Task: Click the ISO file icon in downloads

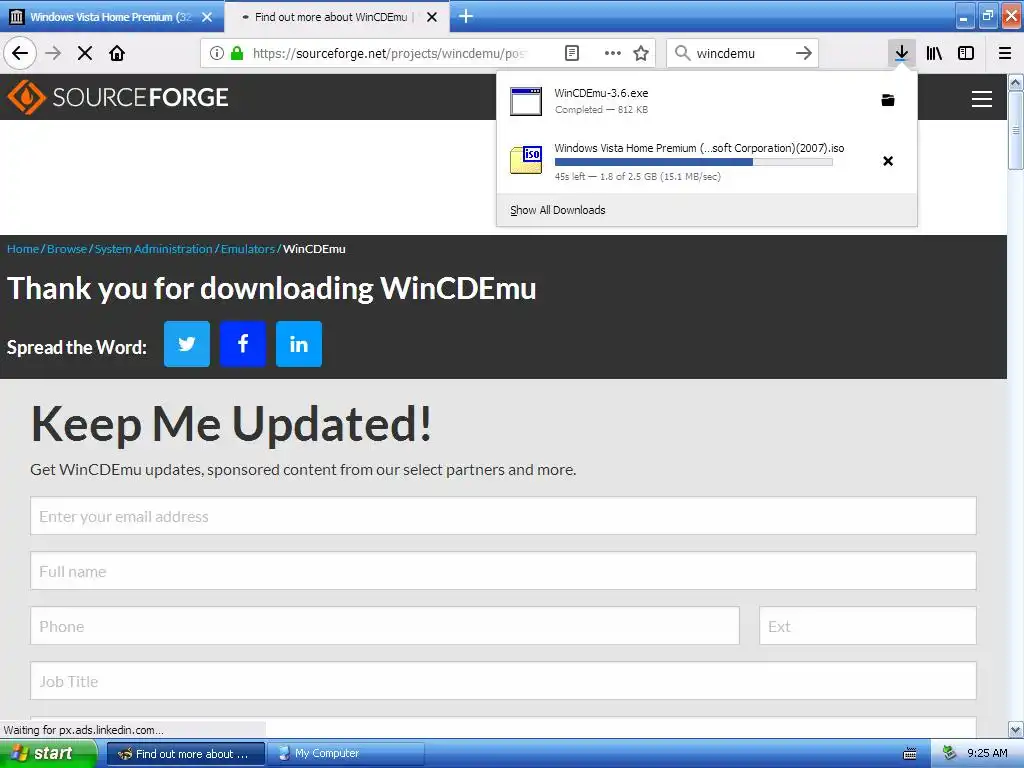Action: coord(526,160)
